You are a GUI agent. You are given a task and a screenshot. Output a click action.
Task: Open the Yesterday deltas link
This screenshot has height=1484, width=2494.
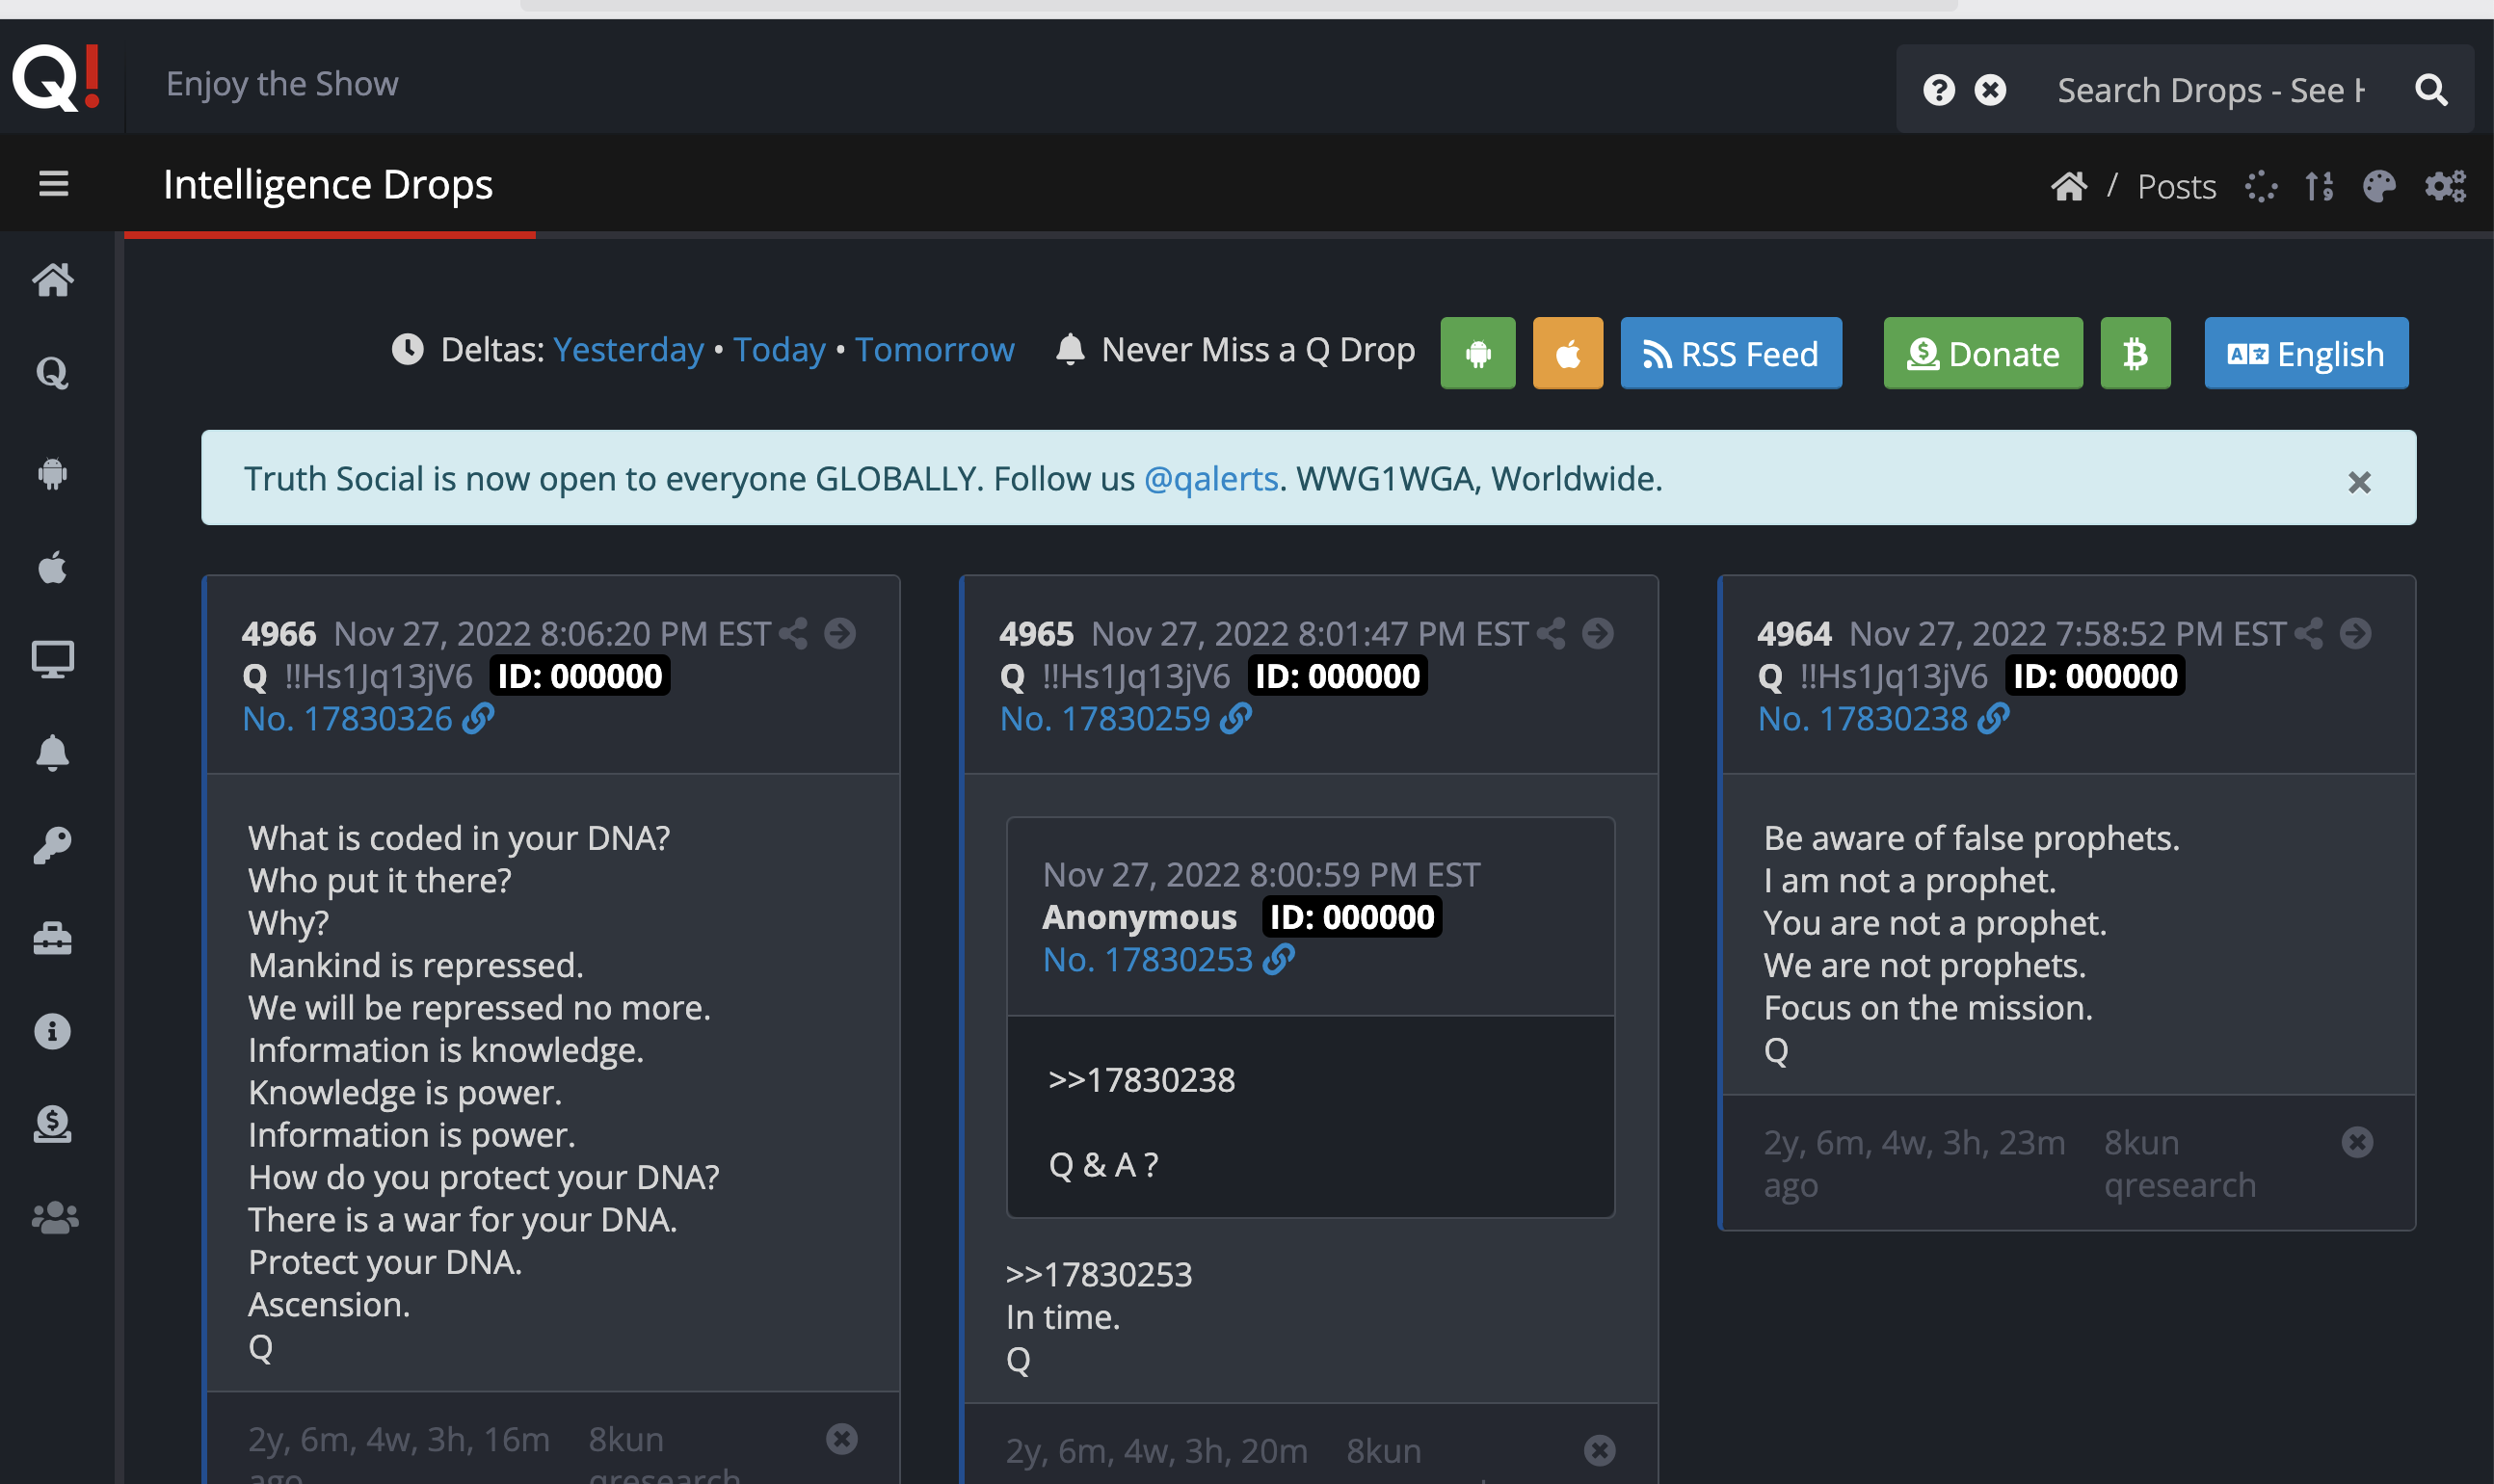(x=628, y=350)
